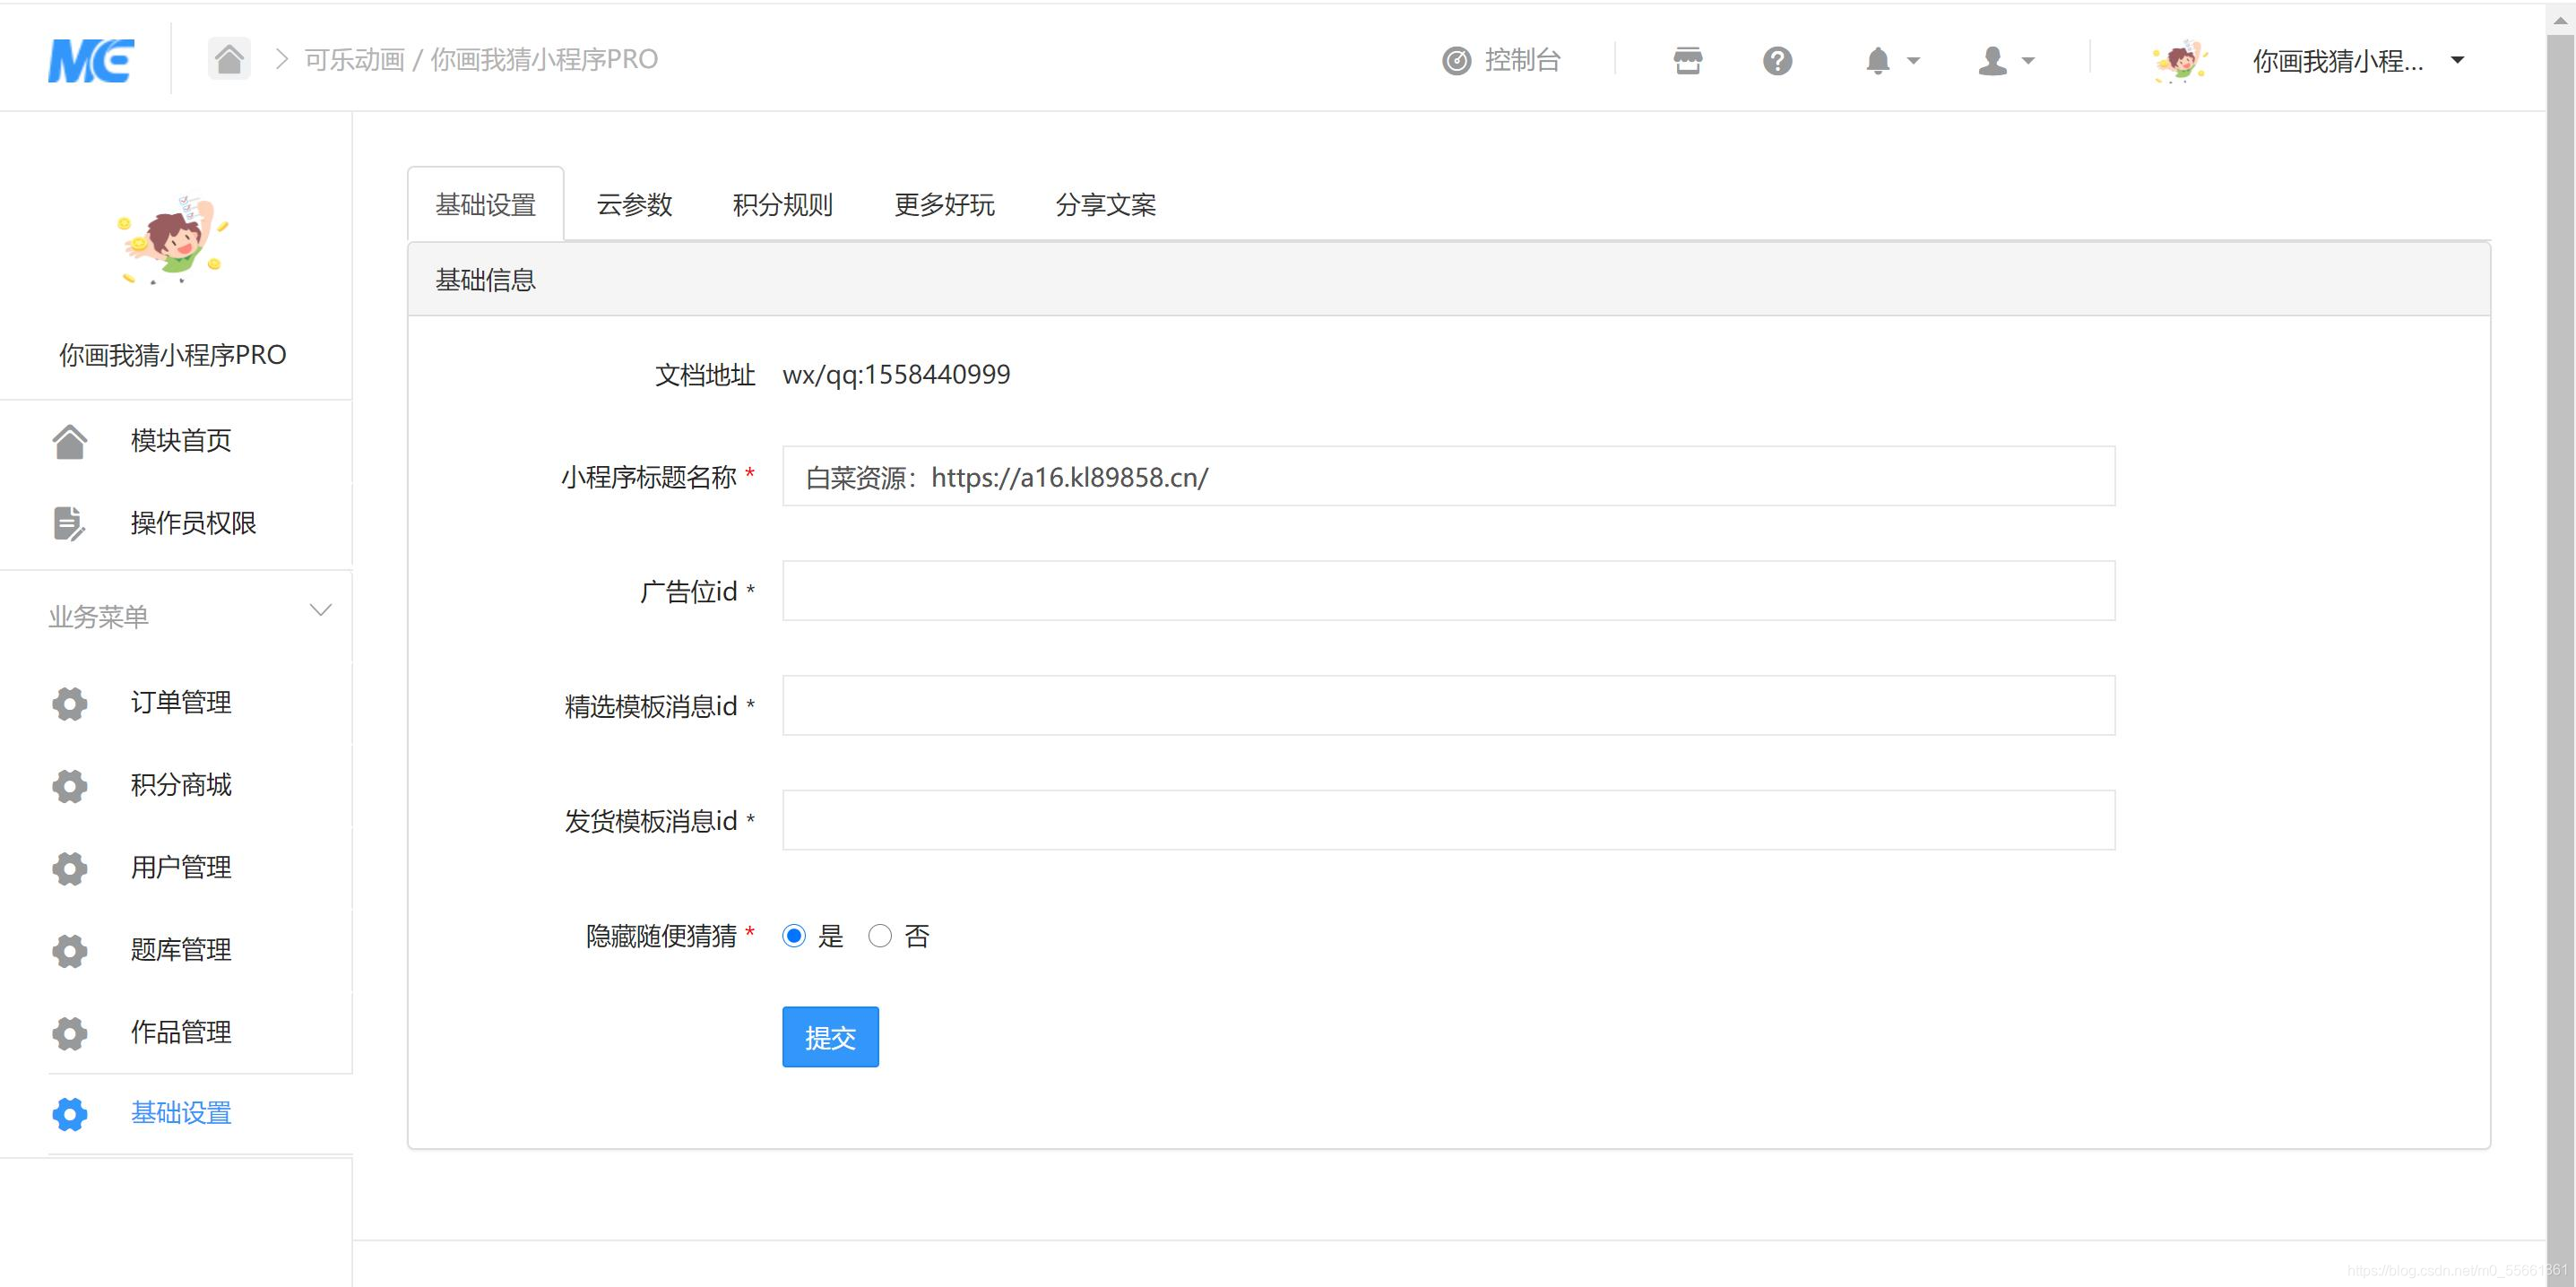Click the user profile icon
This screenshot has width=2576, height=1287.
click(1992, 61)
